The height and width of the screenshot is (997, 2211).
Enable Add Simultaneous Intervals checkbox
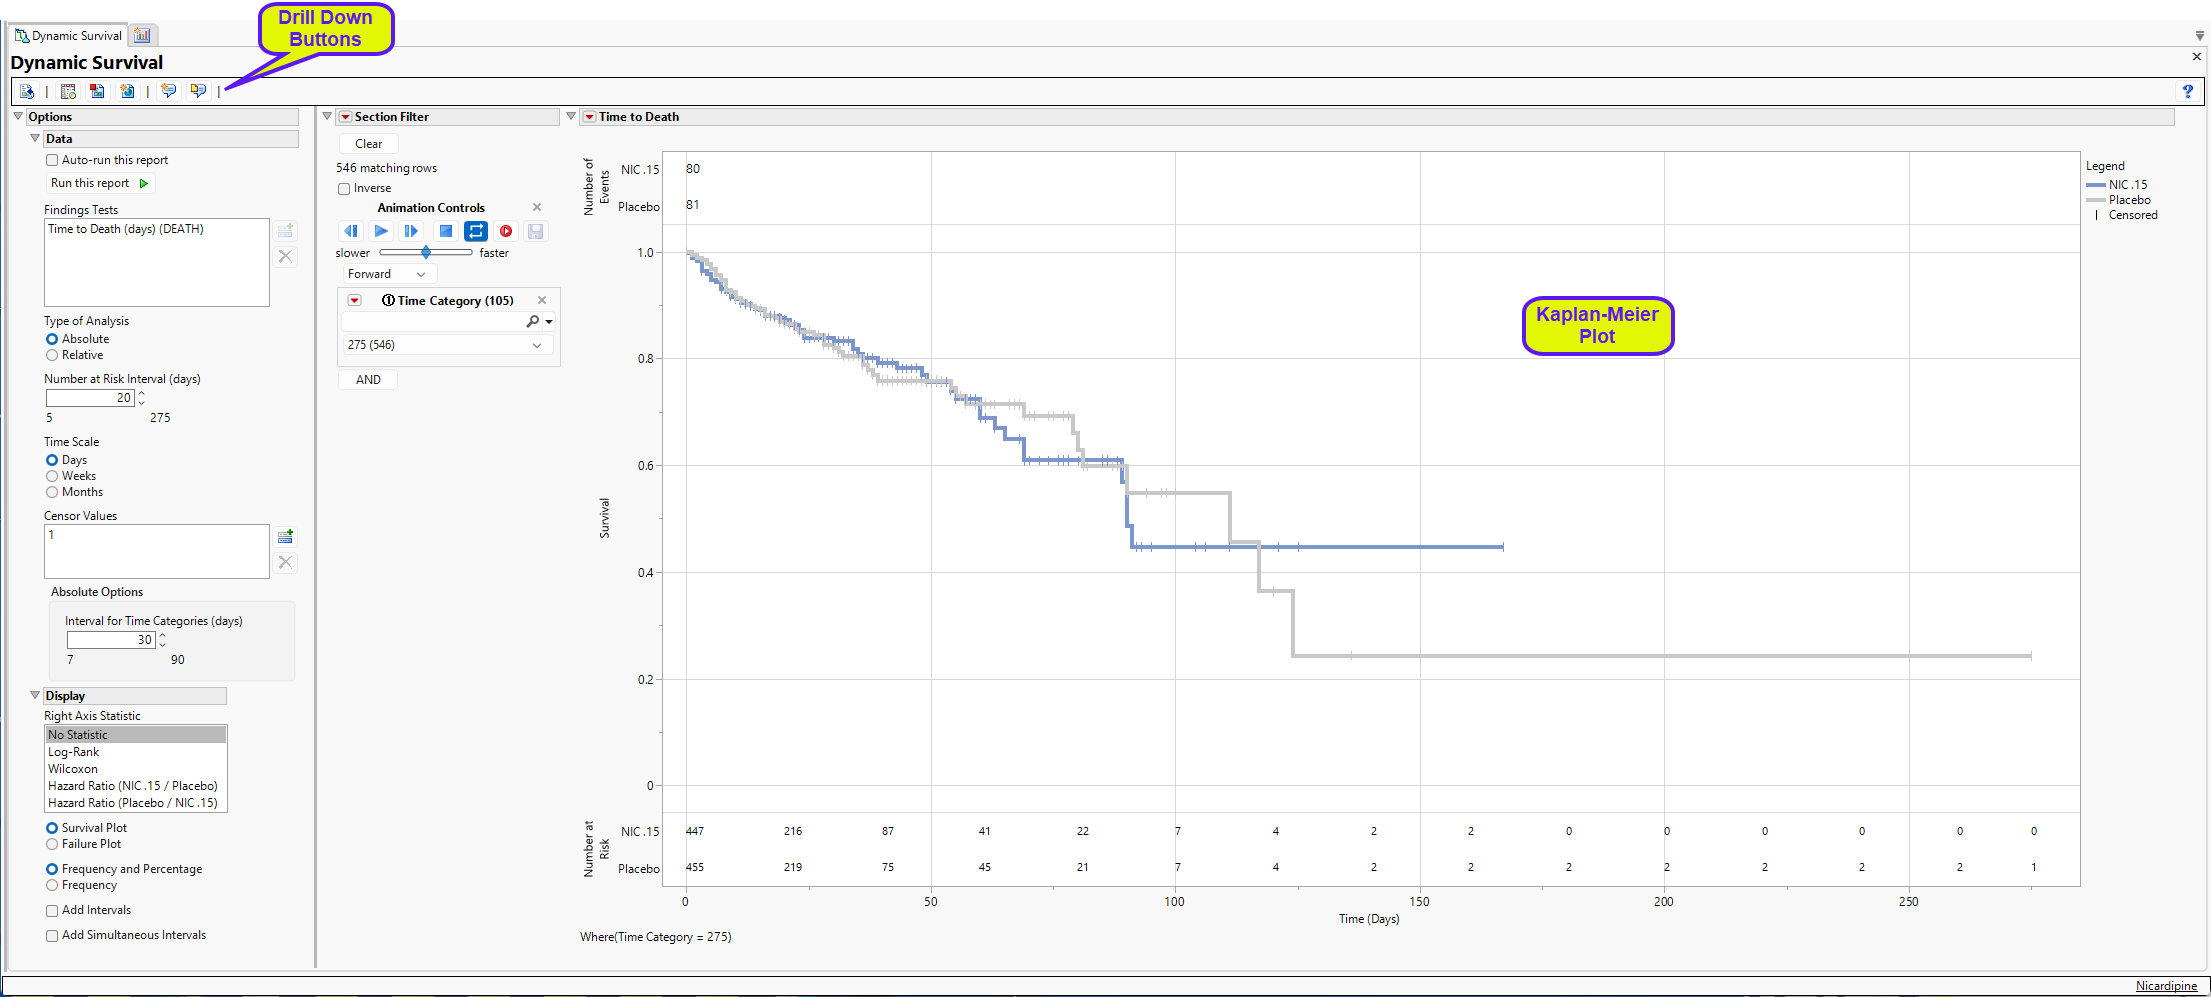point(52,935)
